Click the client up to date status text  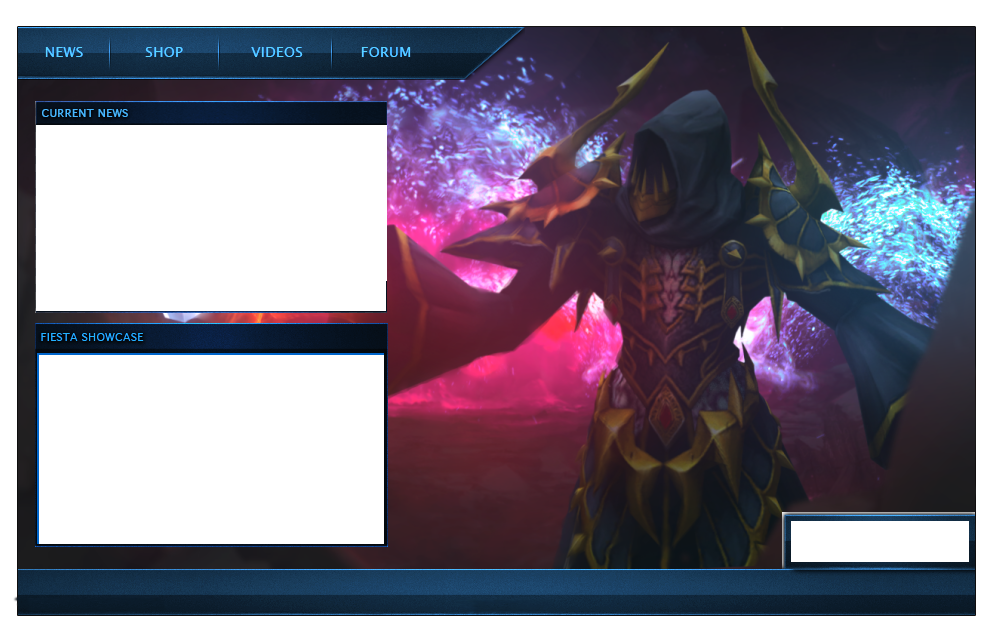click(x=80, y=616)
